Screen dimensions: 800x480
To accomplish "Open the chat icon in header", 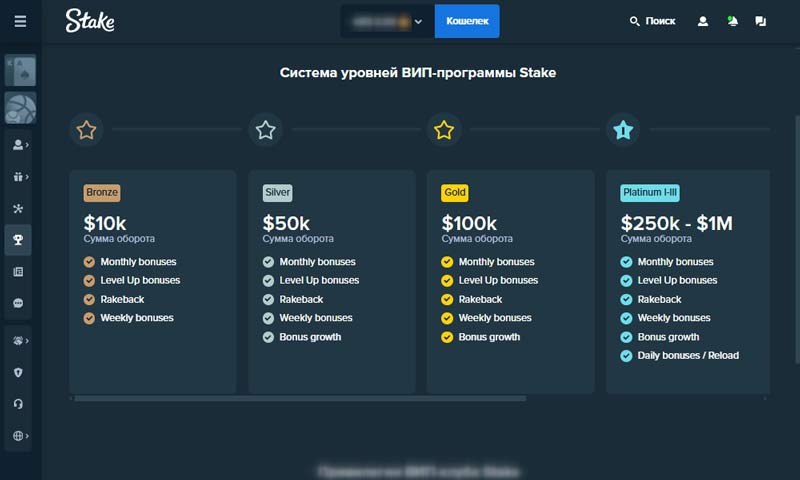I will pyautogui.click(x=761, y=21).
